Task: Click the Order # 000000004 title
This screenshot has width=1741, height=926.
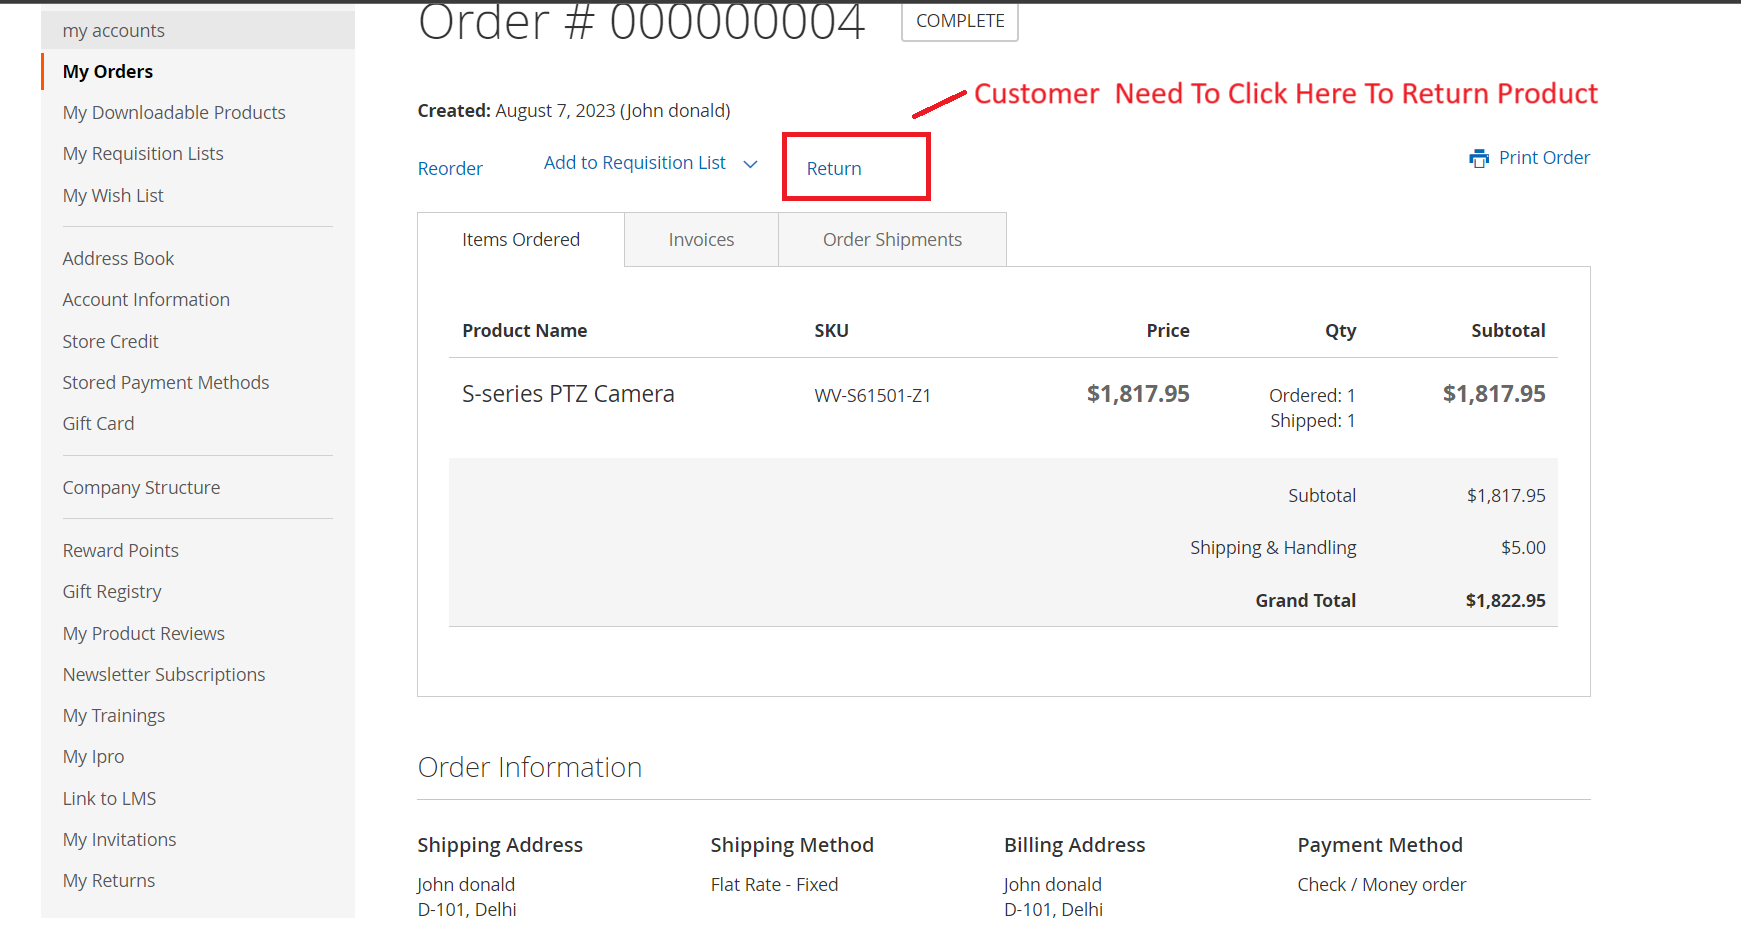Action: coord(641,22)
